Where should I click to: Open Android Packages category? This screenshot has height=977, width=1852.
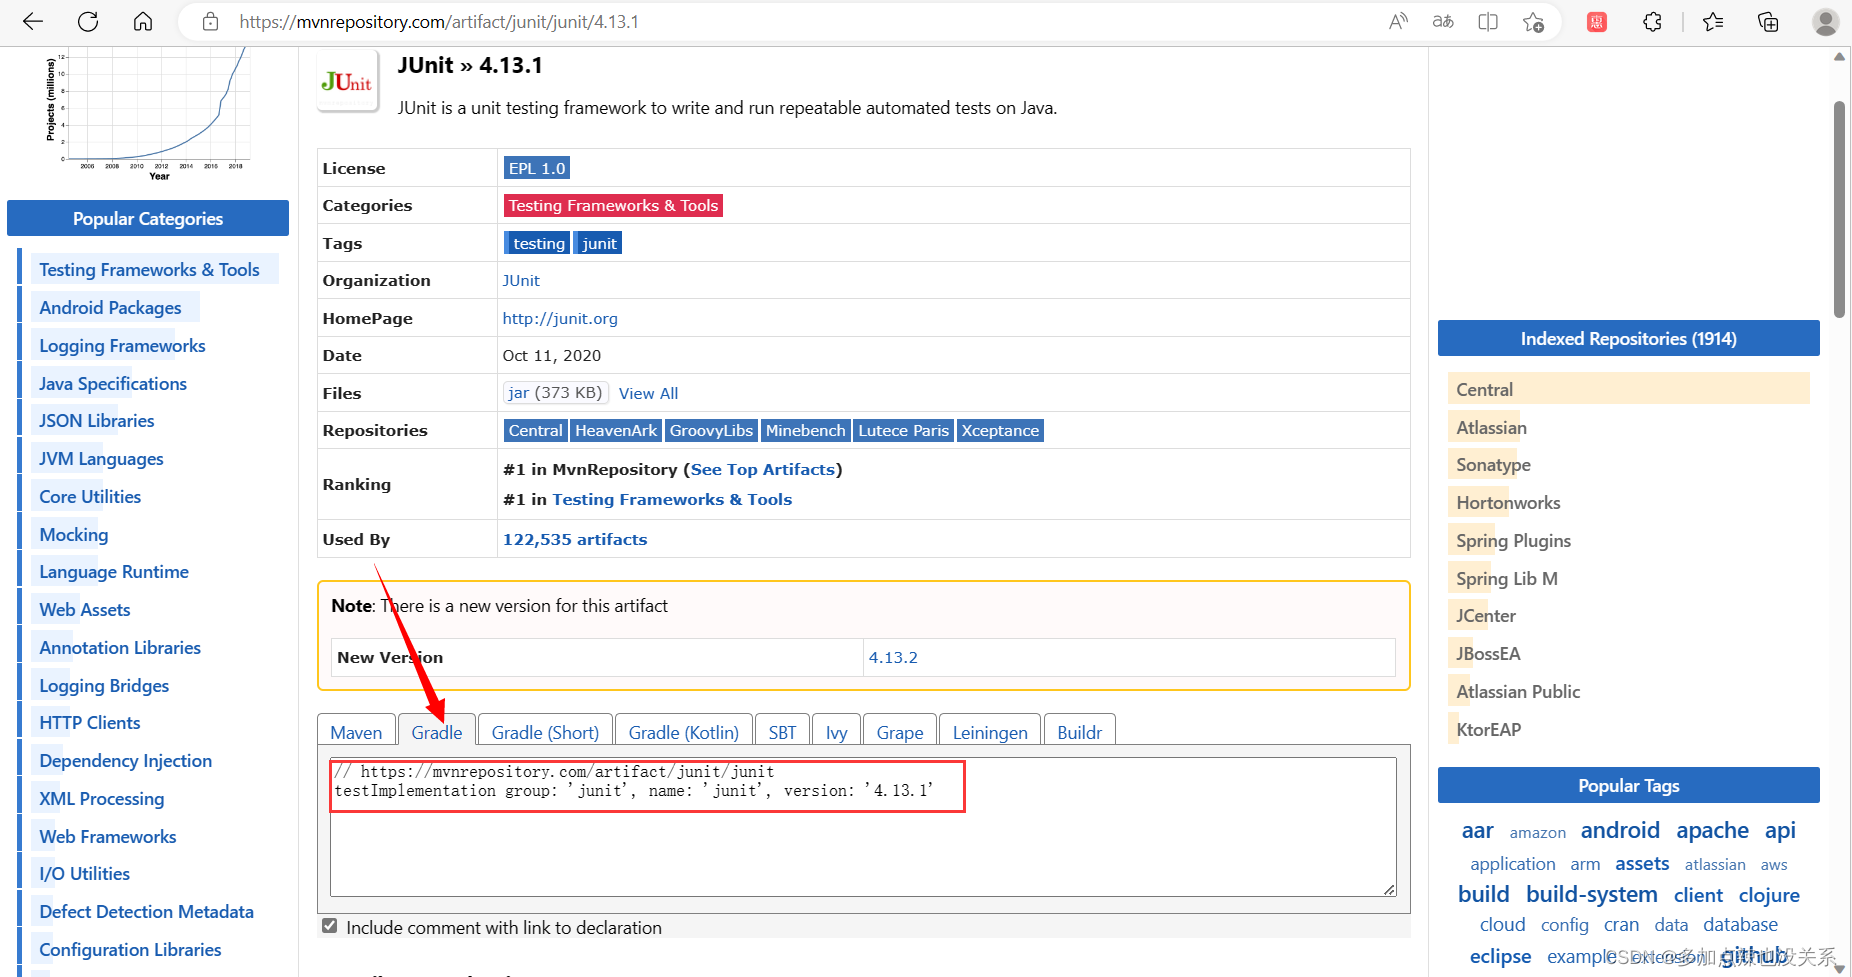pyautogui.click(x=110, y=307)
